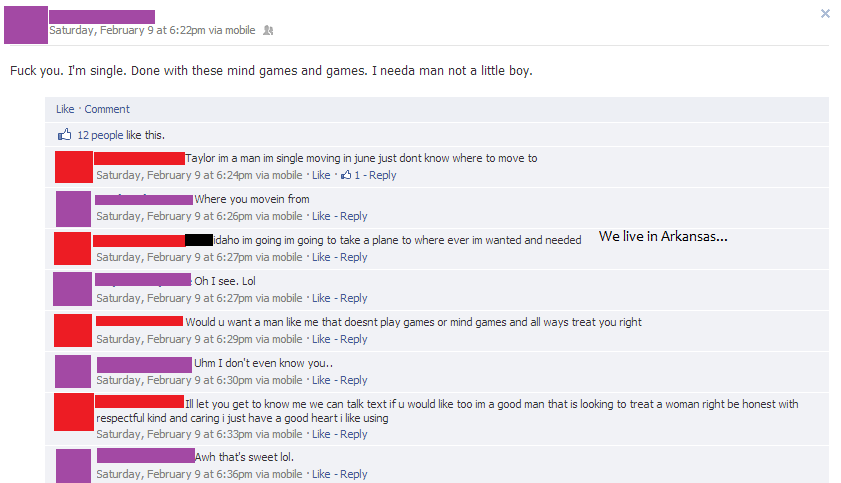Viewport: 841px width, 483px height.
Task: Open red avatar on the 6:24pm comment
Action: [73, 167]
